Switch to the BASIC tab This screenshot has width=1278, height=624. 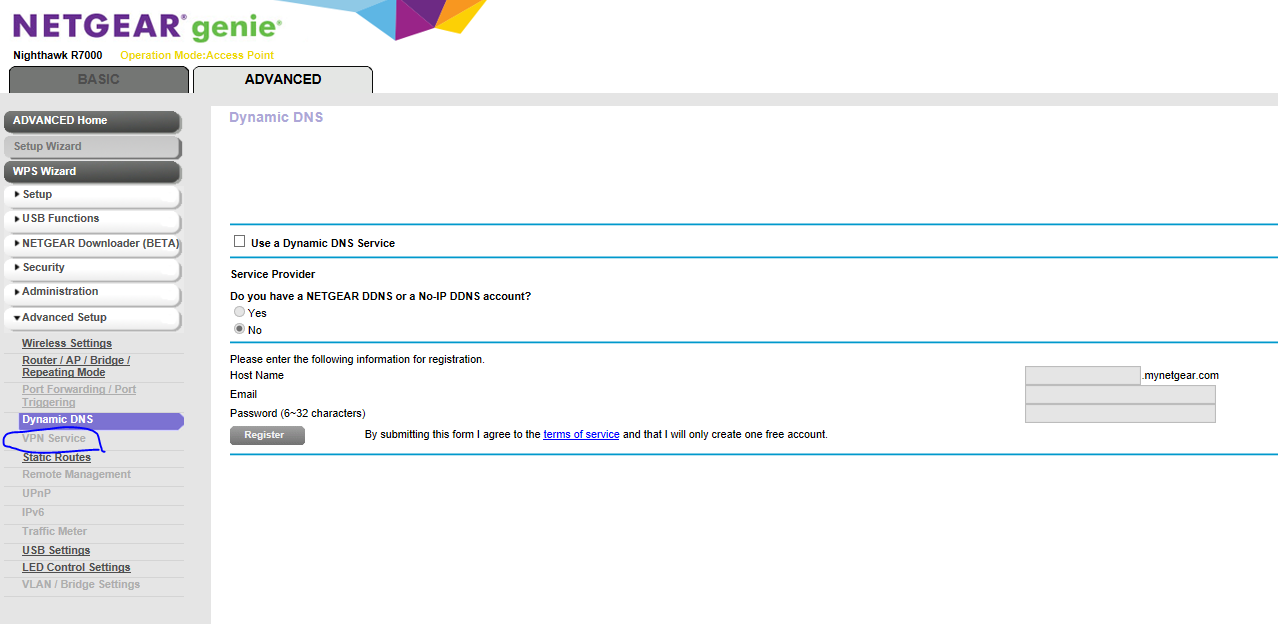(97, 78)
